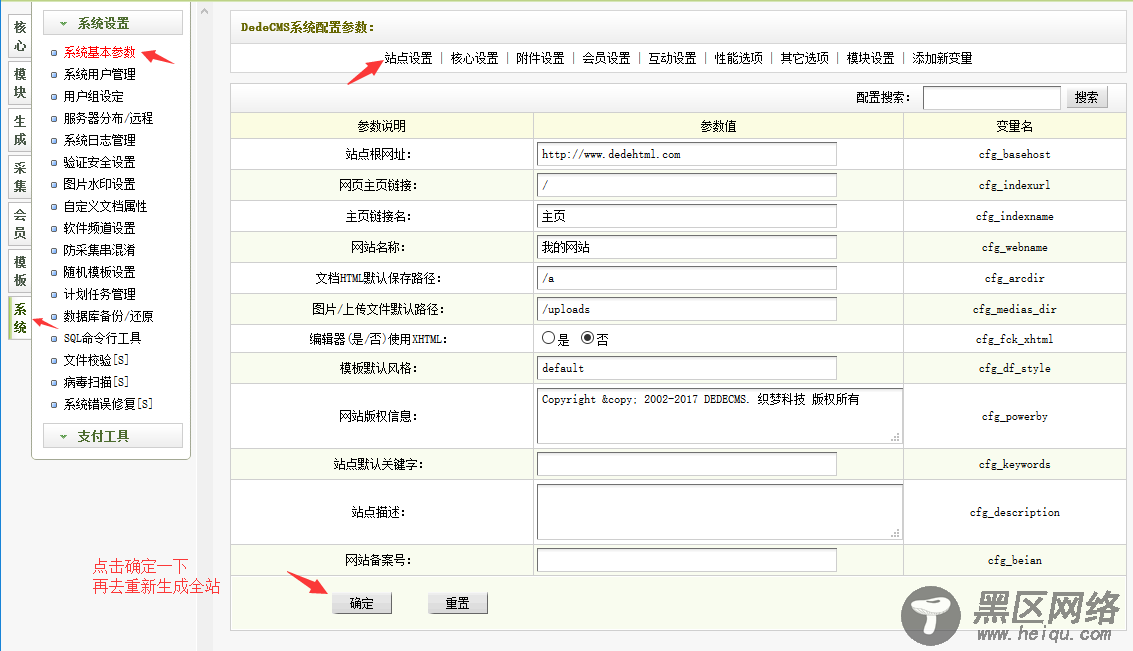1133x651 pixels.
Task: Open 系统日志管理 menu item
Action: (99, 140)
